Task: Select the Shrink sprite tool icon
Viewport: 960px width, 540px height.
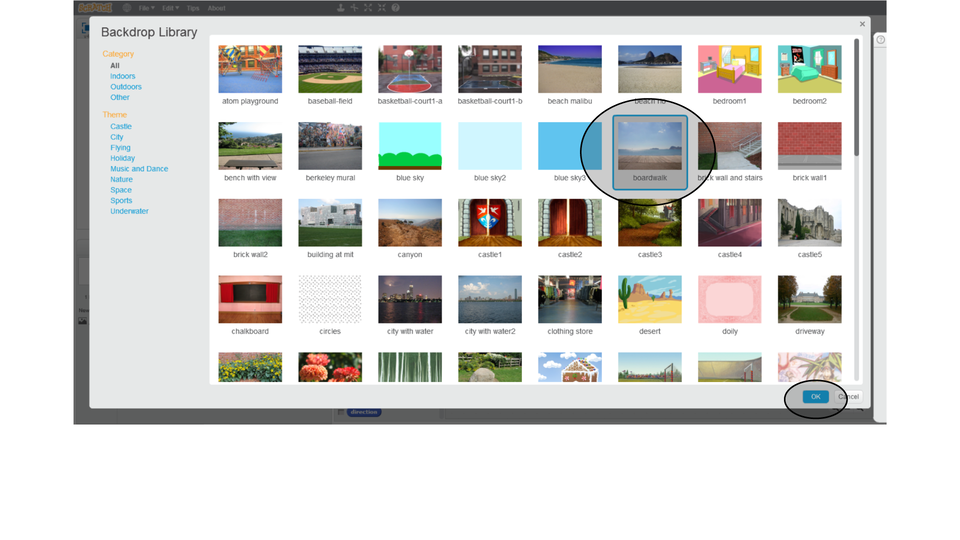Action: click(x=381, y=8)
